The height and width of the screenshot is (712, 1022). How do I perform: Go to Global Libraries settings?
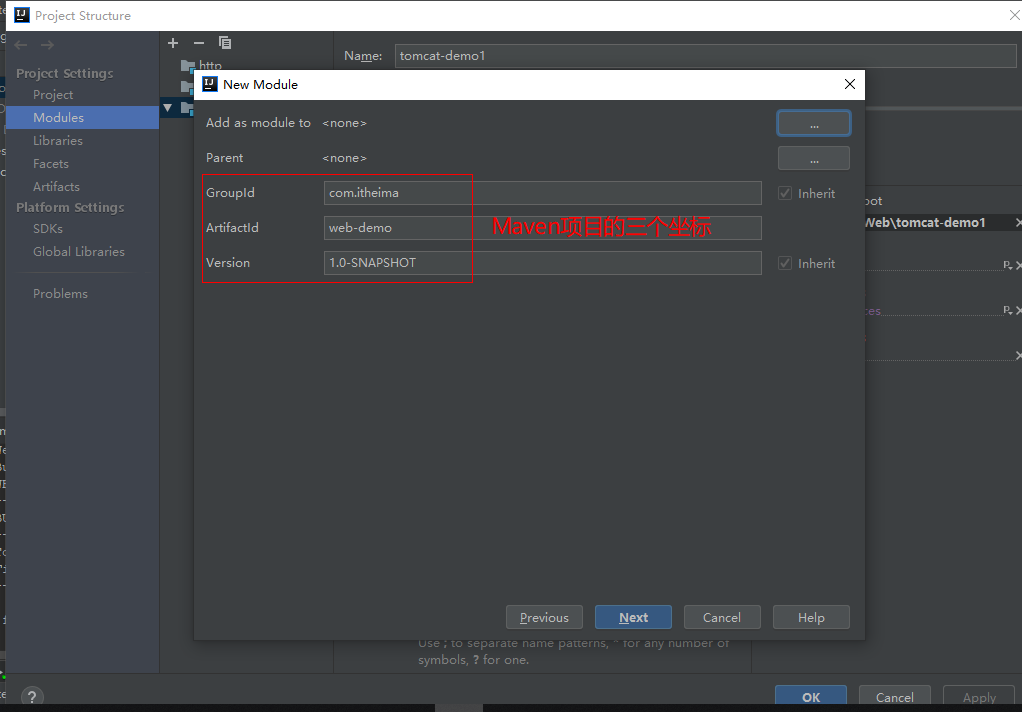[79, 252]
